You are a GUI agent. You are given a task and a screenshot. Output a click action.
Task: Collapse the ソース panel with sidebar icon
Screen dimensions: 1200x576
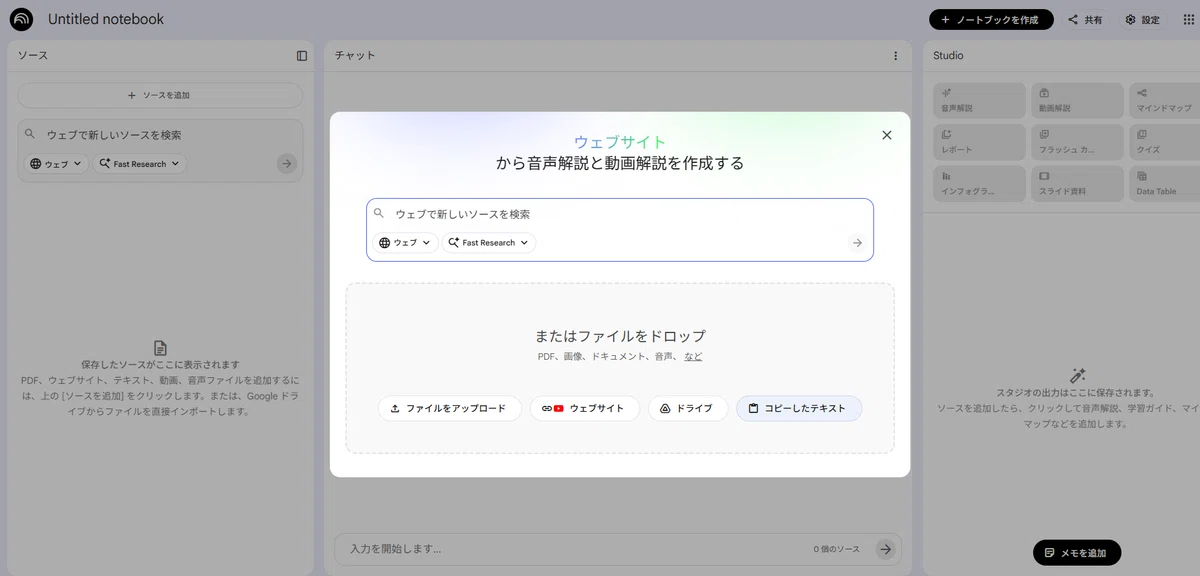click(x=302, y=56)
